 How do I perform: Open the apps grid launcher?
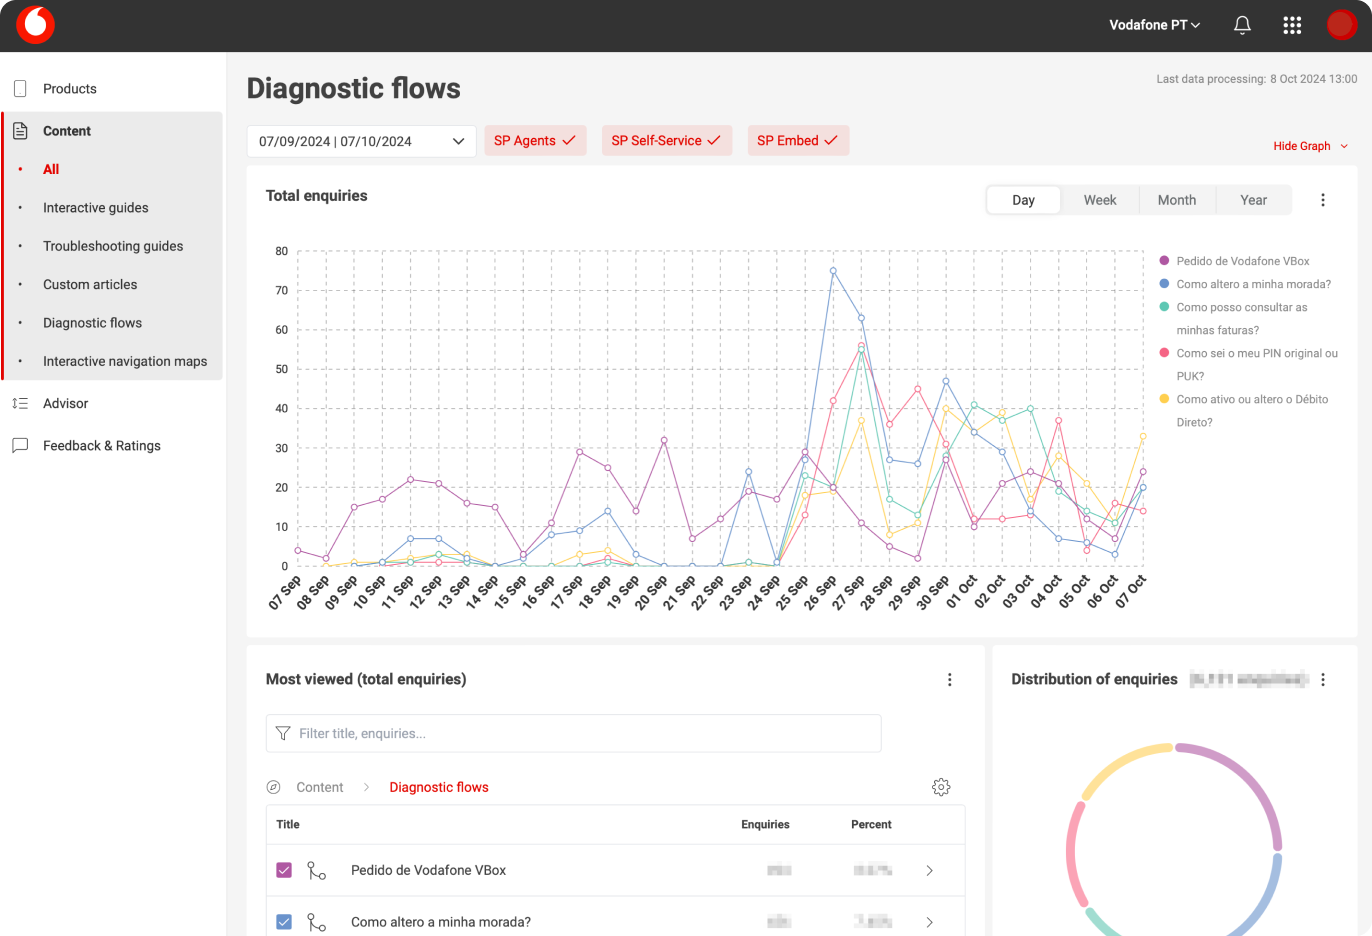[1292, 25]
